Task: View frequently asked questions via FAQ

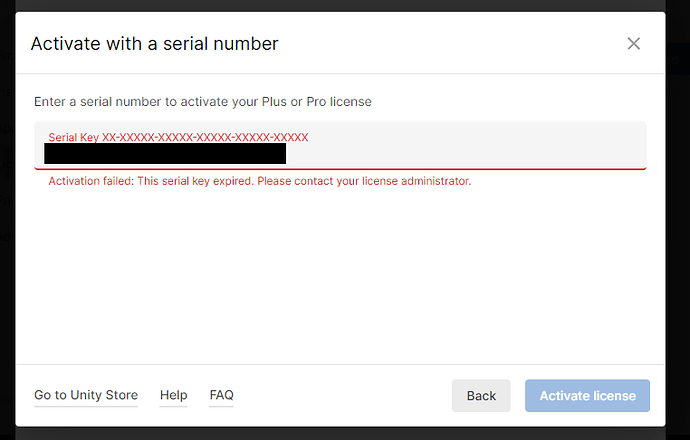Action: [221, 395]
